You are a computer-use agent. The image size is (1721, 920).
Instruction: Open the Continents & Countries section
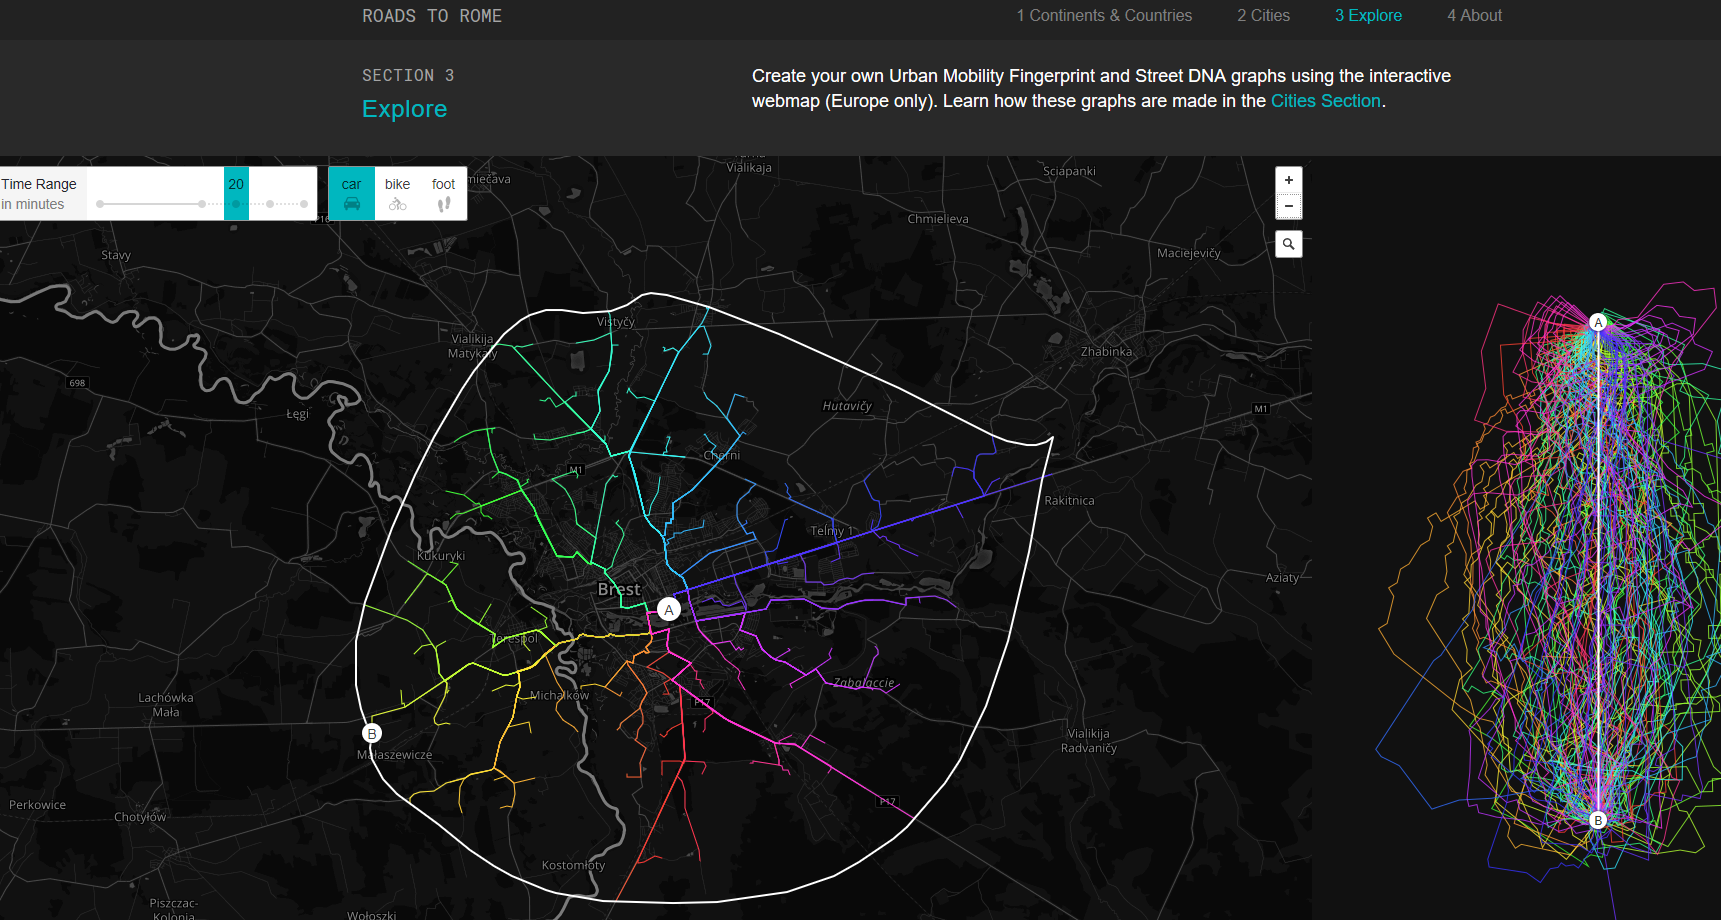1104,16
